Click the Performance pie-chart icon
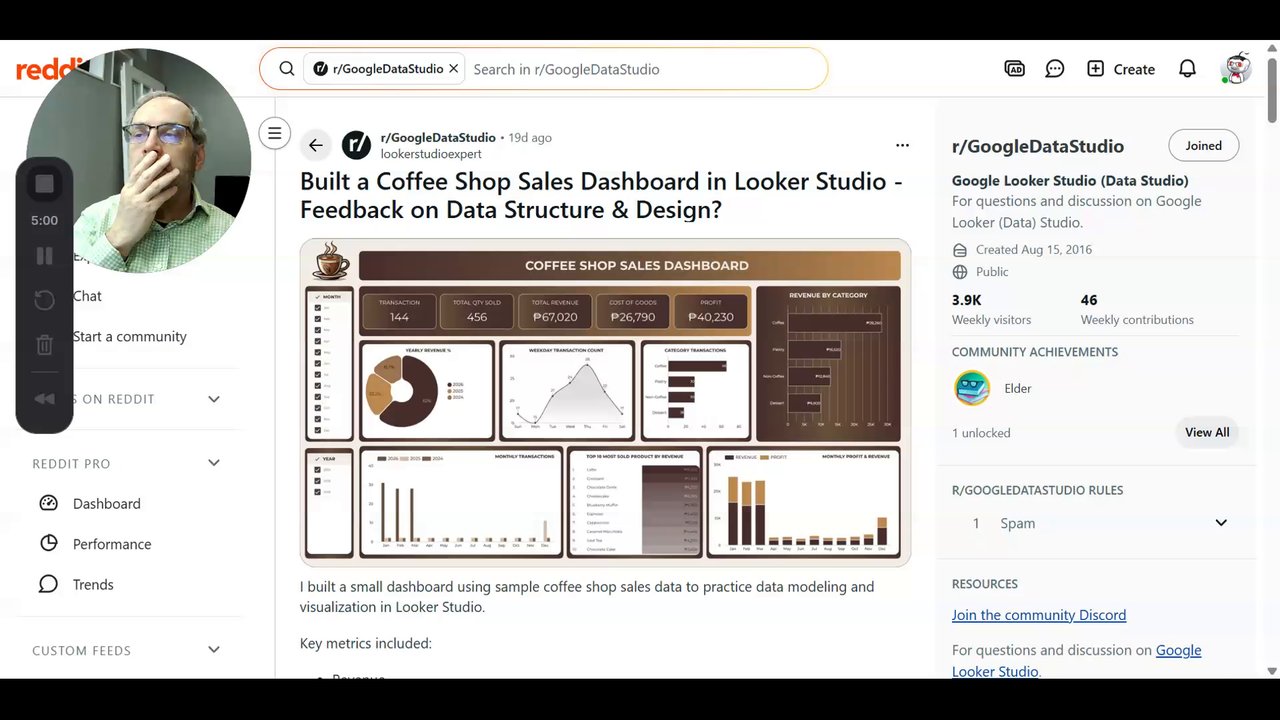 (x=48, y=543)
